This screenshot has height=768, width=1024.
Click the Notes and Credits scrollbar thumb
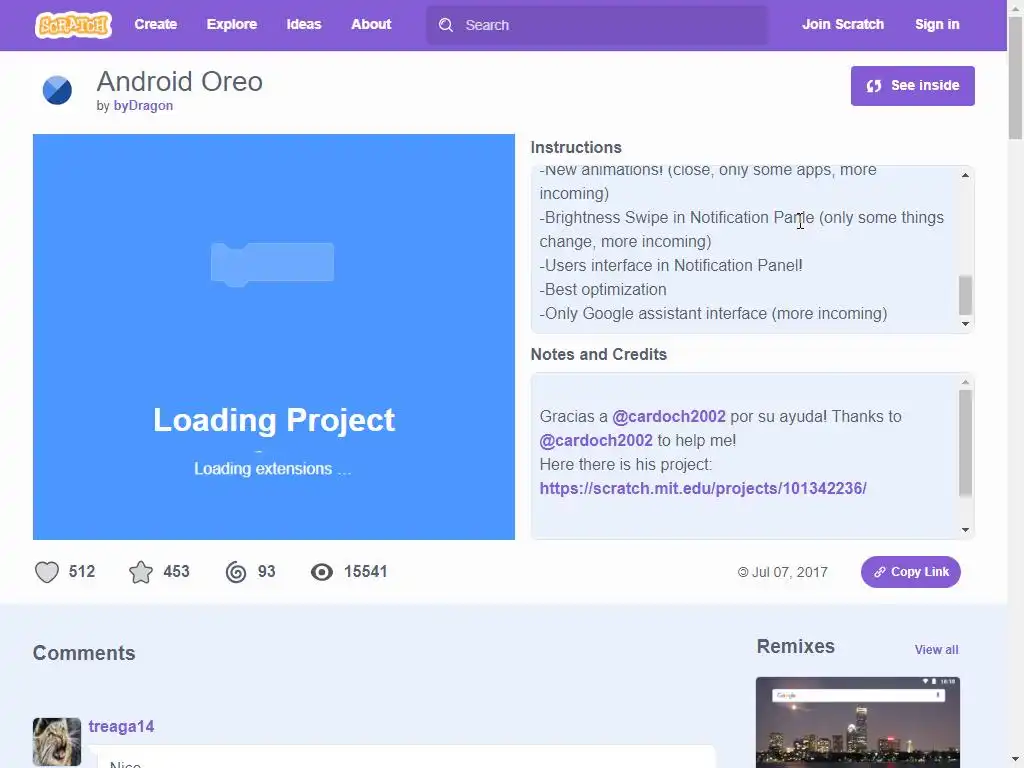click(965, 443)
